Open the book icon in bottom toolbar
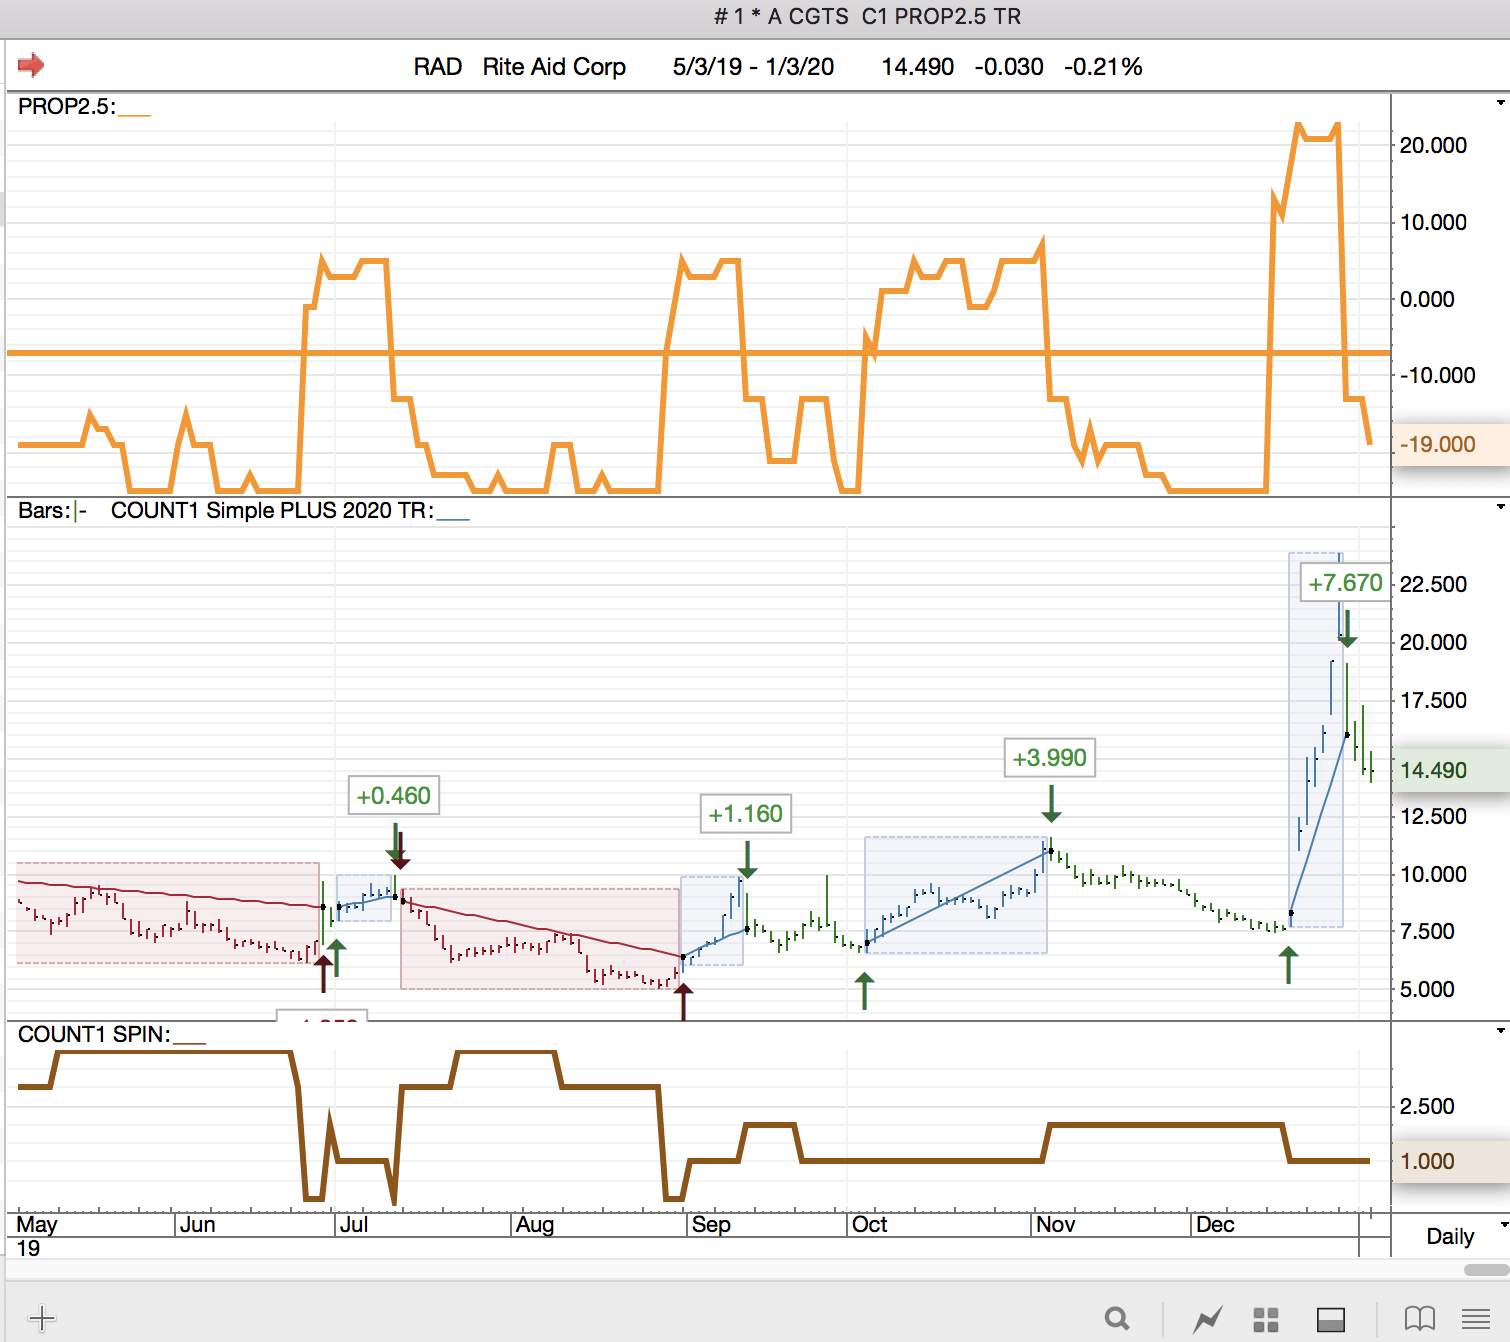 [1419, 1319]
